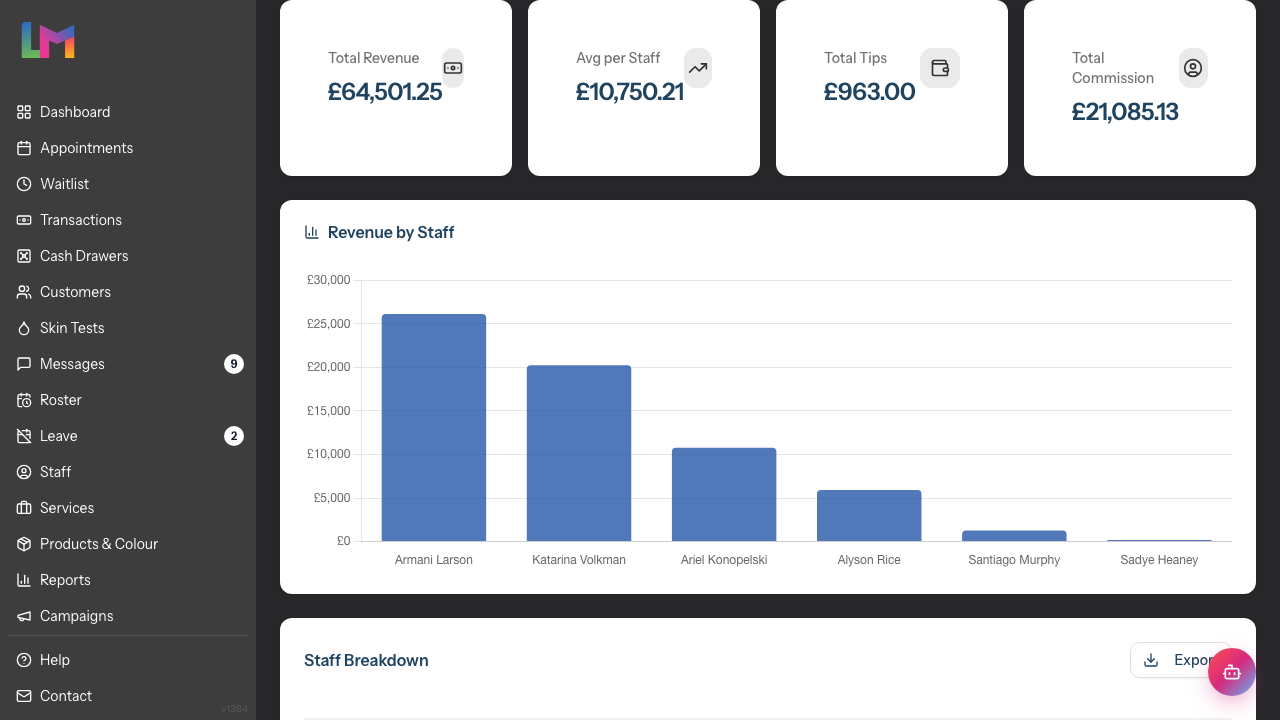Click the Reports bar chart icon
The height and width of the screenshot is (720, 1280).
point(24,580)
